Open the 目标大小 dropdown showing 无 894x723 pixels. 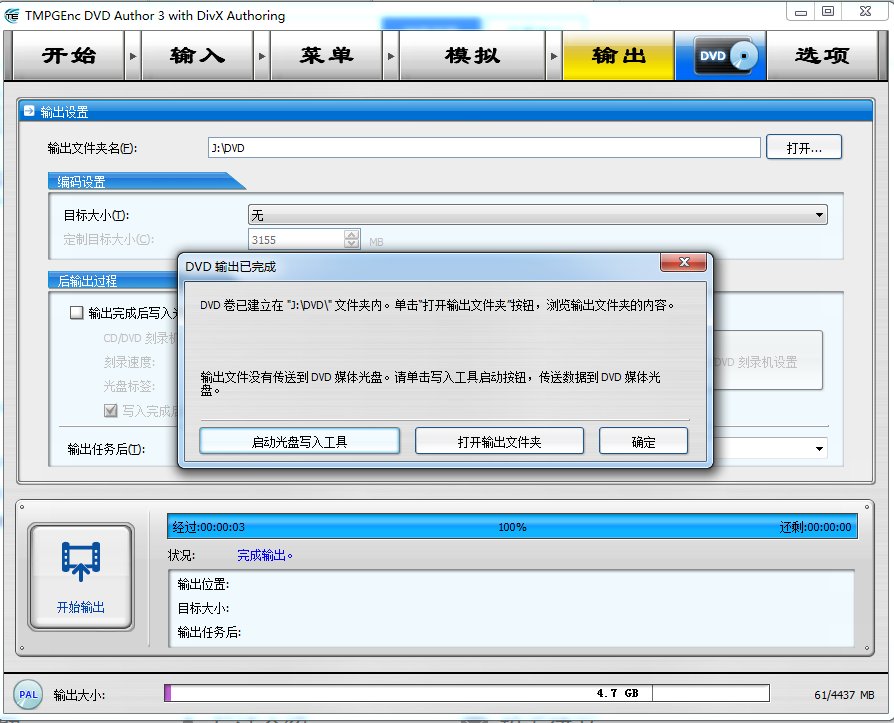[818, 214]
